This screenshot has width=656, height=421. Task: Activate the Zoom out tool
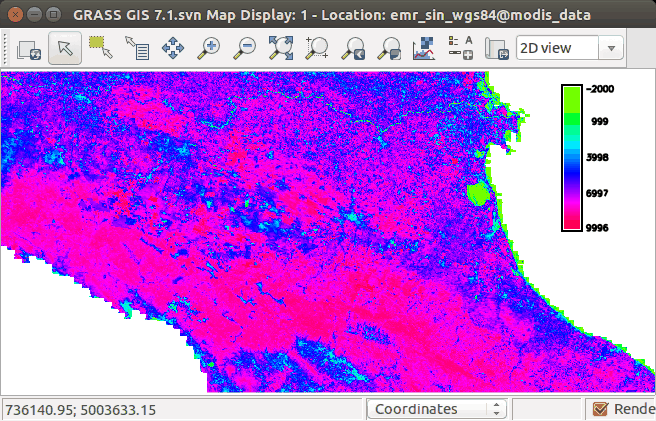[244, 48]
